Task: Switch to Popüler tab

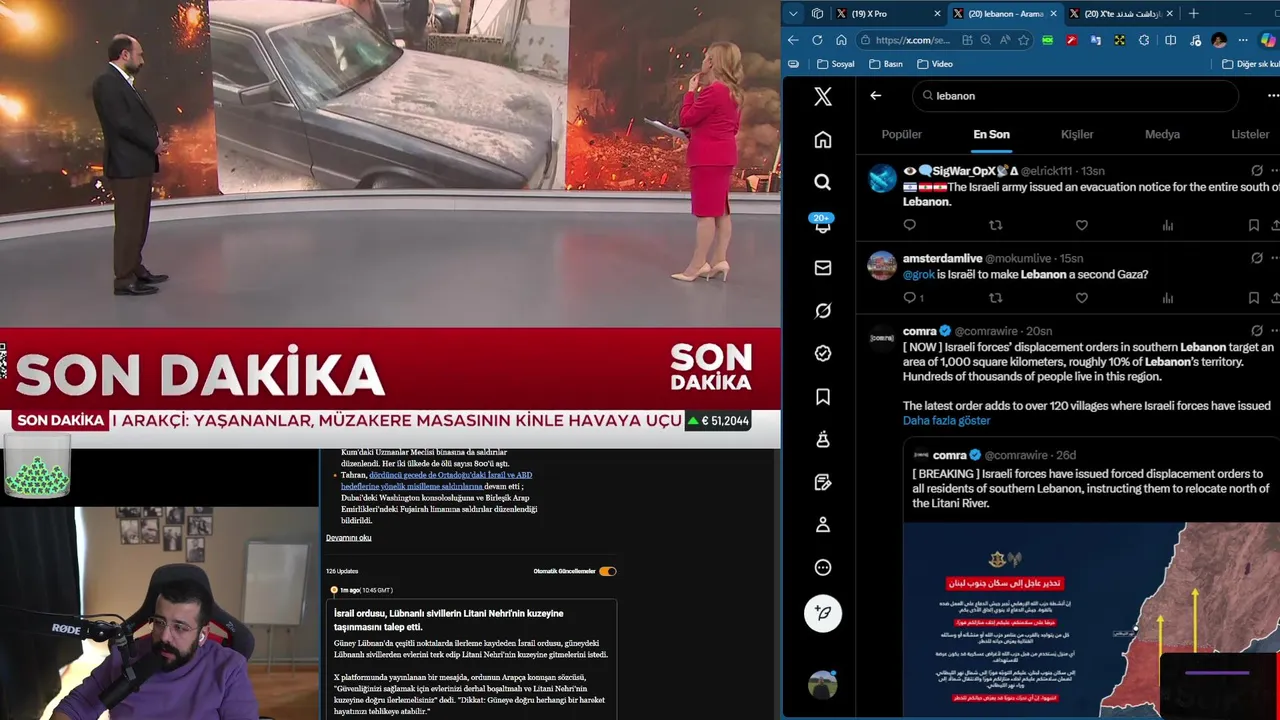Action: click(x=901, y=134)
